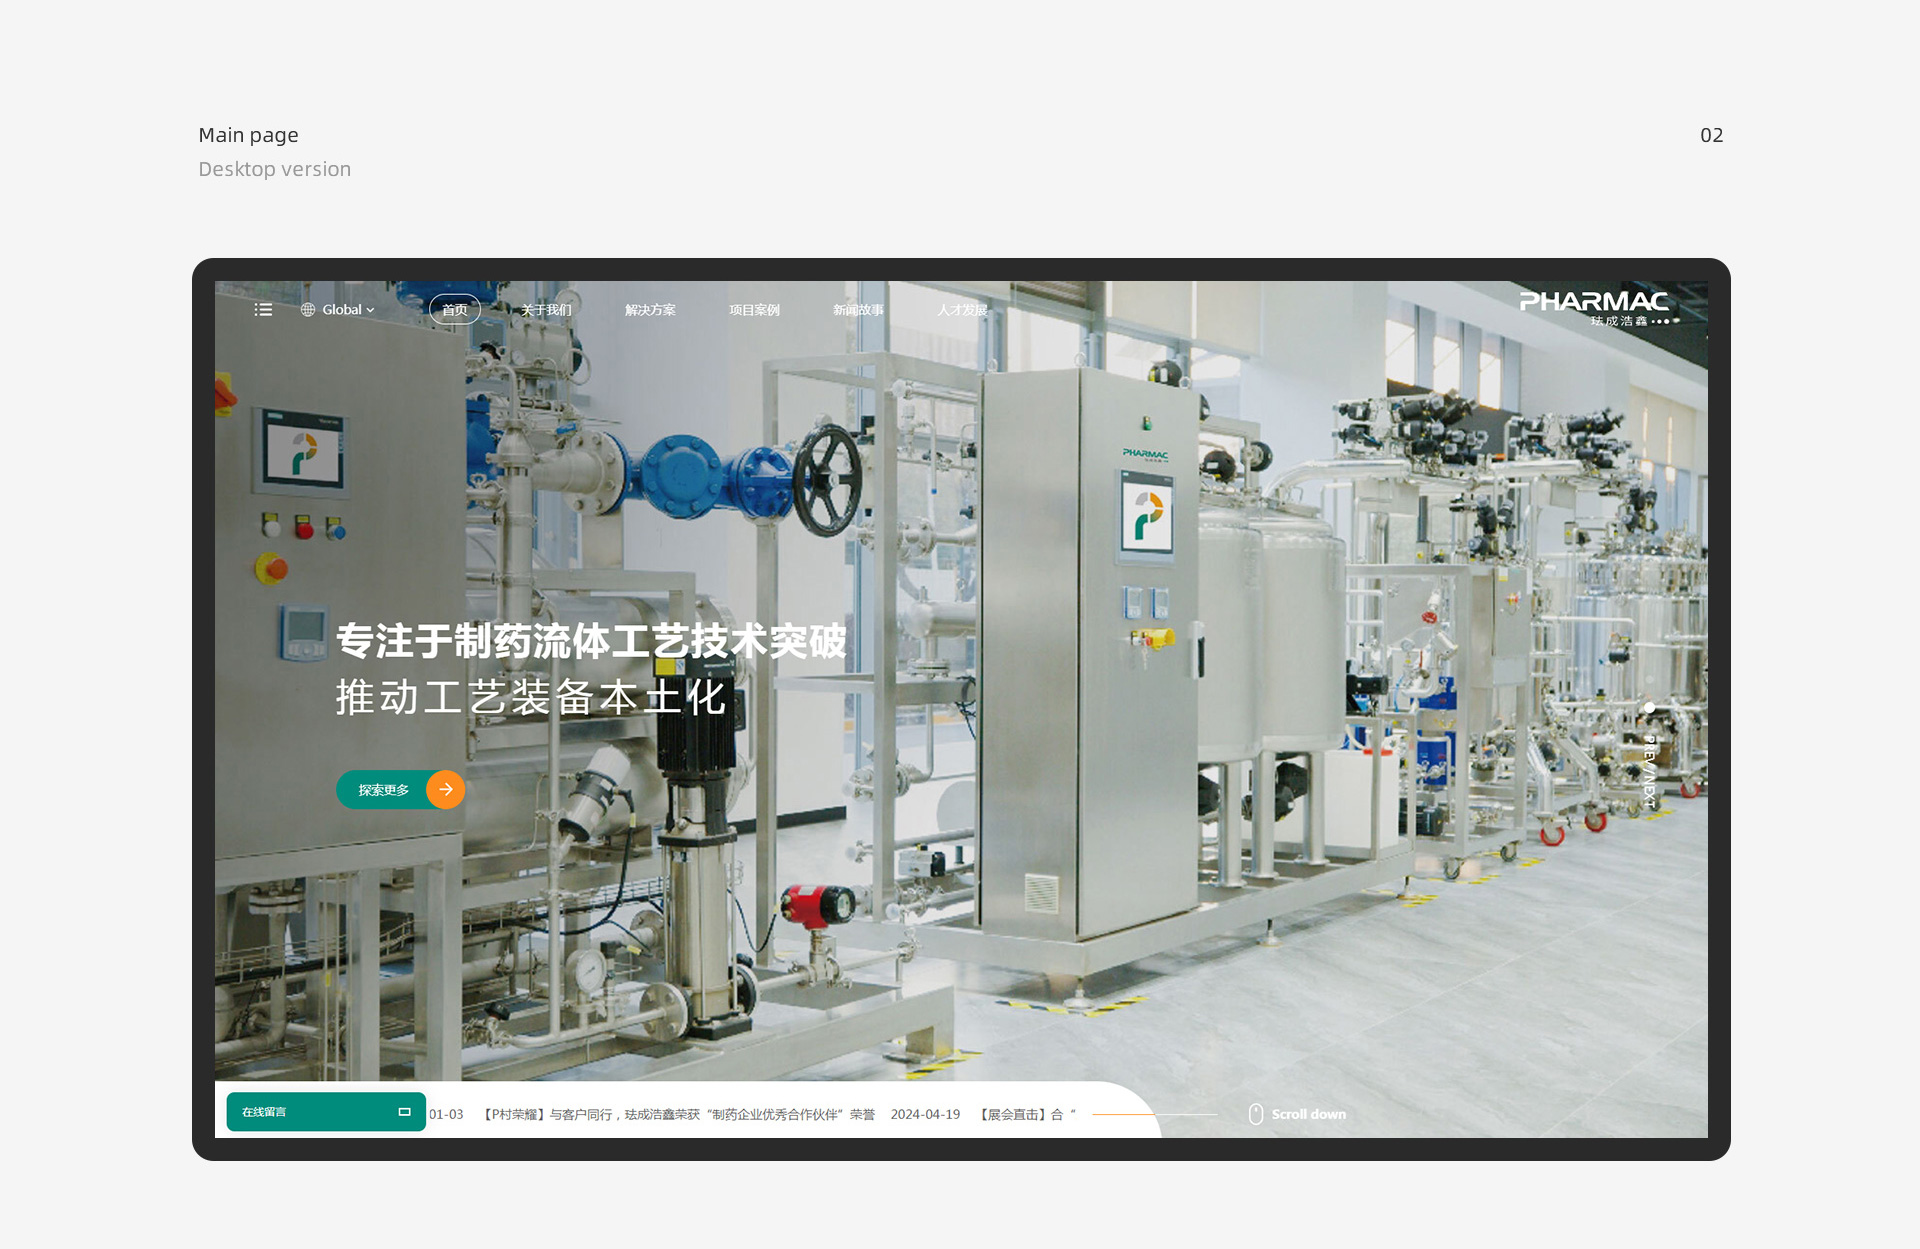This screenshot has height=1249, width=1920.
Task: Open the hamburger list menu icon
Action: coord(263,310)
